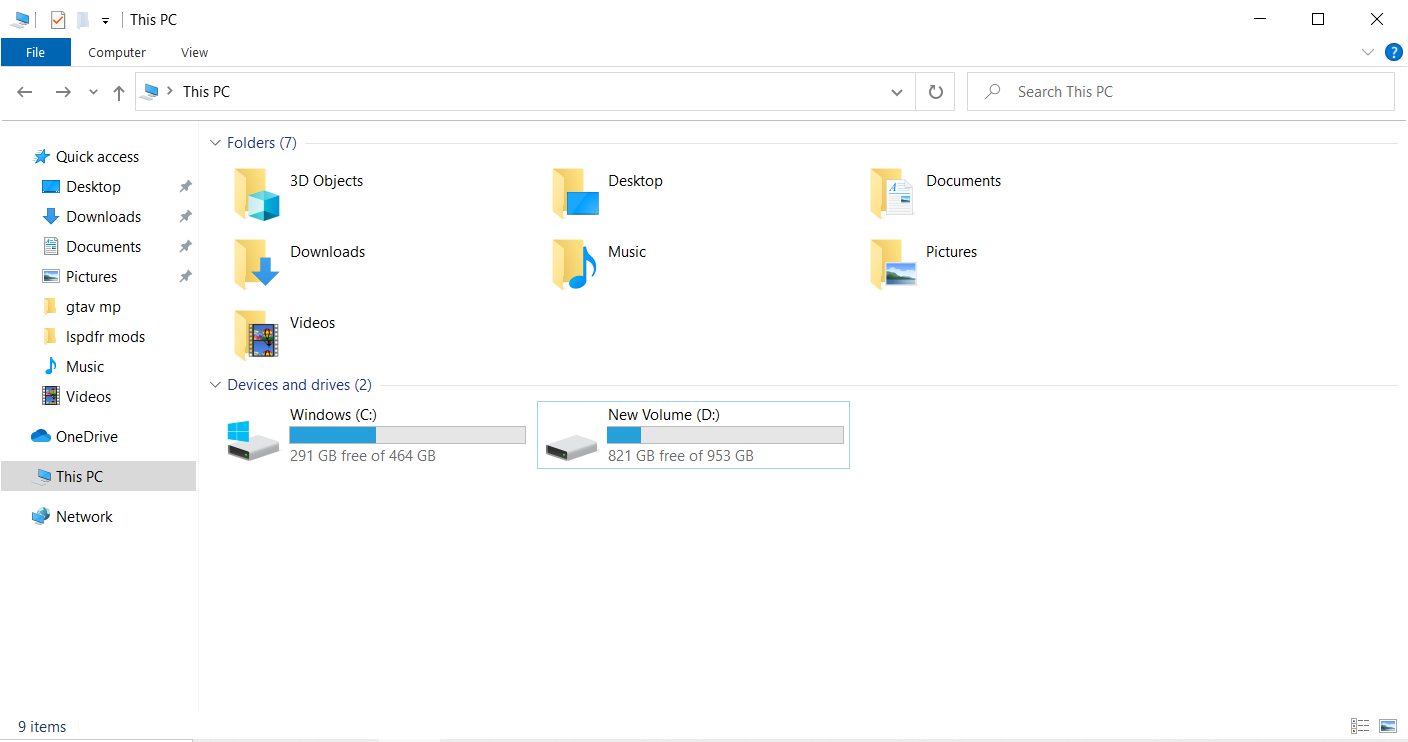Open the Videos folder in Folders section
The image size is (1408, 742).
tap(256, 335)
